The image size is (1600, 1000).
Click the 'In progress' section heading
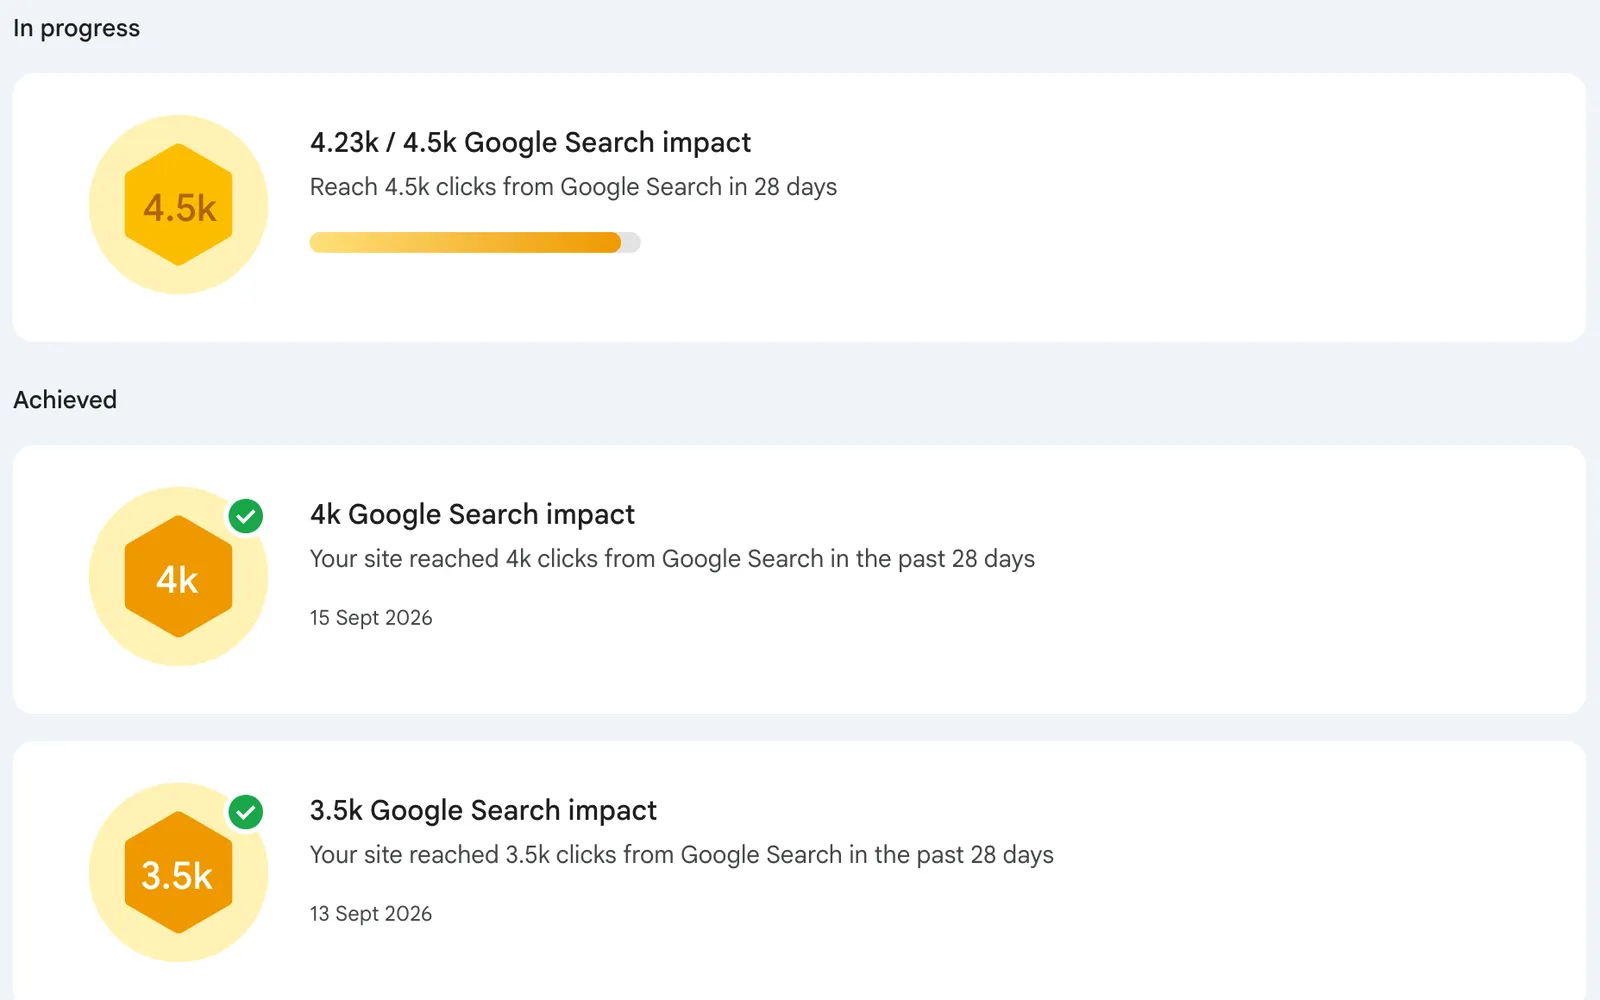[77, 29]
